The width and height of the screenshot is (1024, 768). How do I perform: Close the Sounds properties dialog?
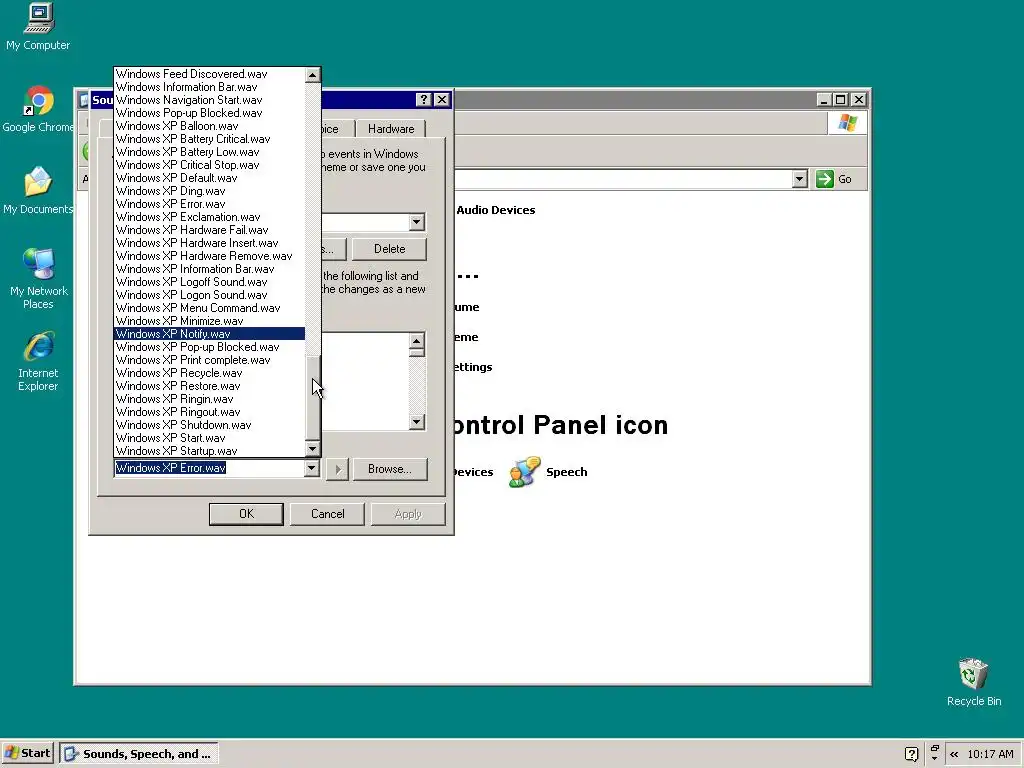[442, 99]
